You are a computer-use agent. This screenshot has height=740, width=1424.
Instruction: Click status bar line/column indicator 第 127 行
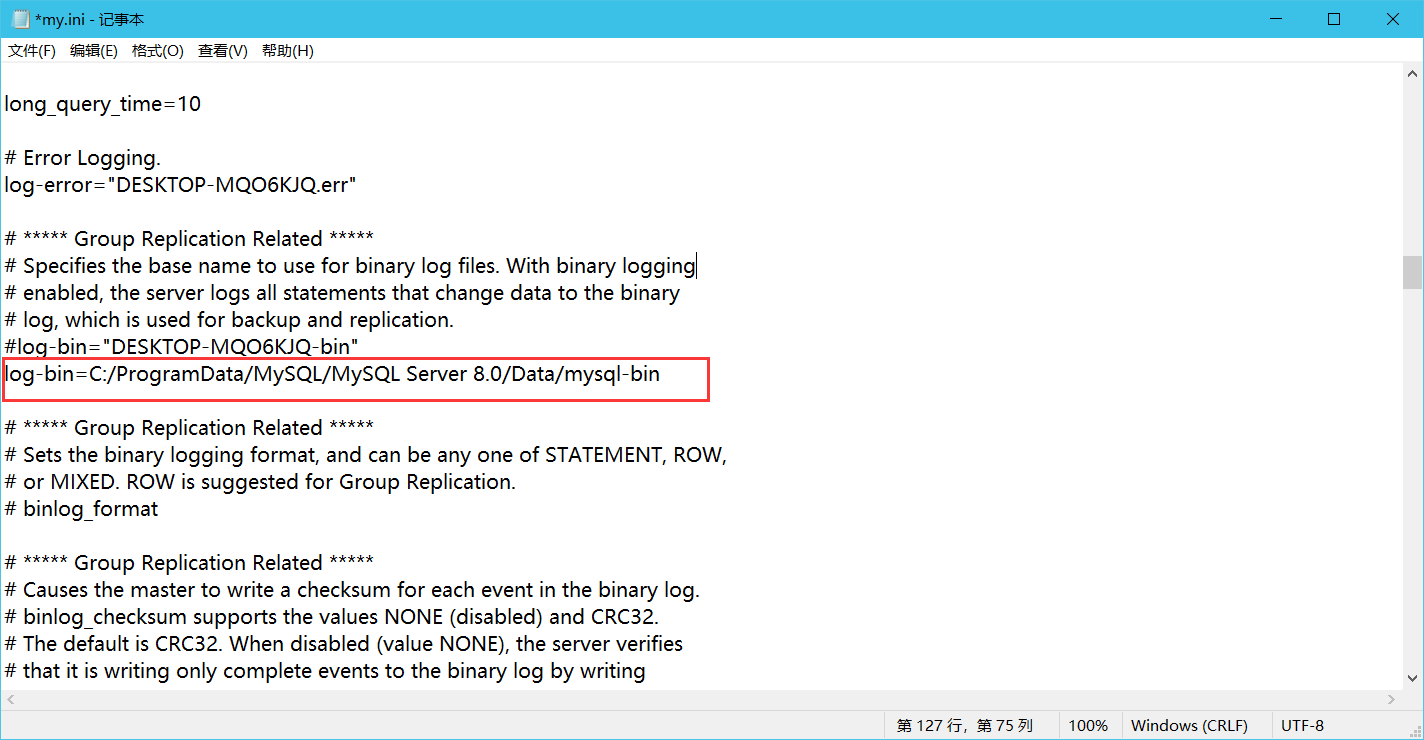tap(964, 726)
